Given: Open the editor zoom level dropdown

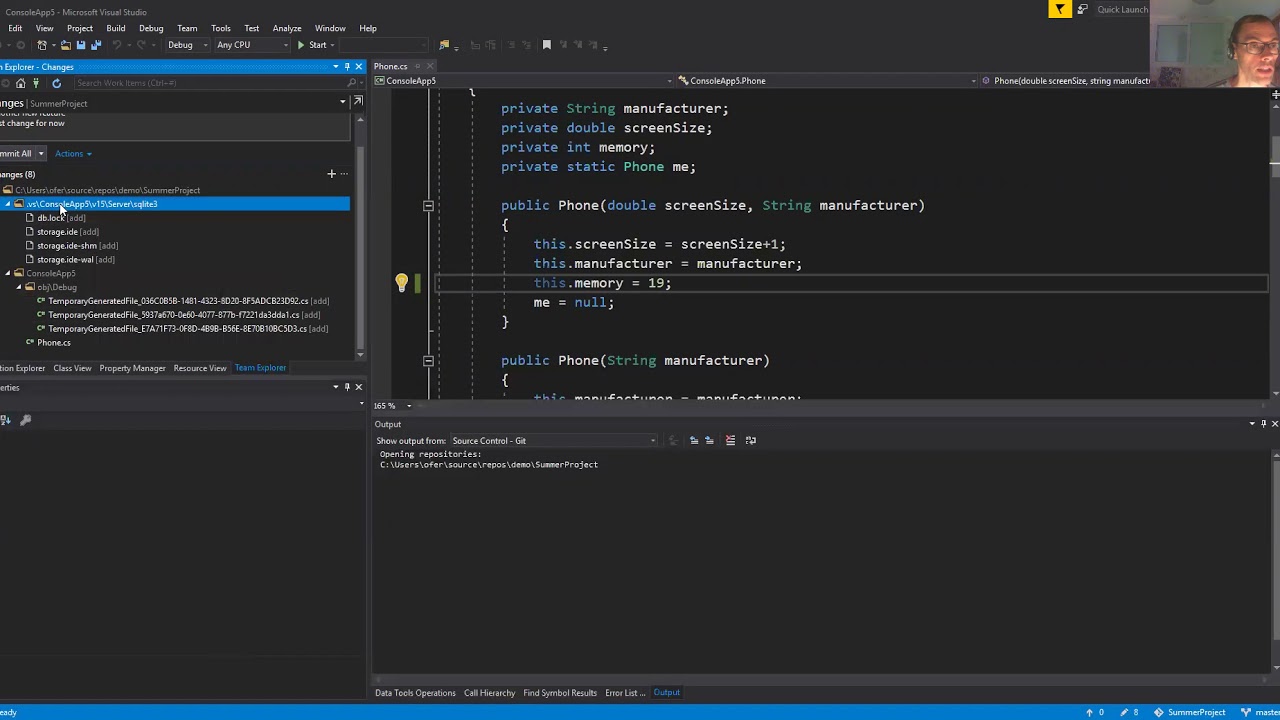Looking at the screenshot, I should coord(408,406).
